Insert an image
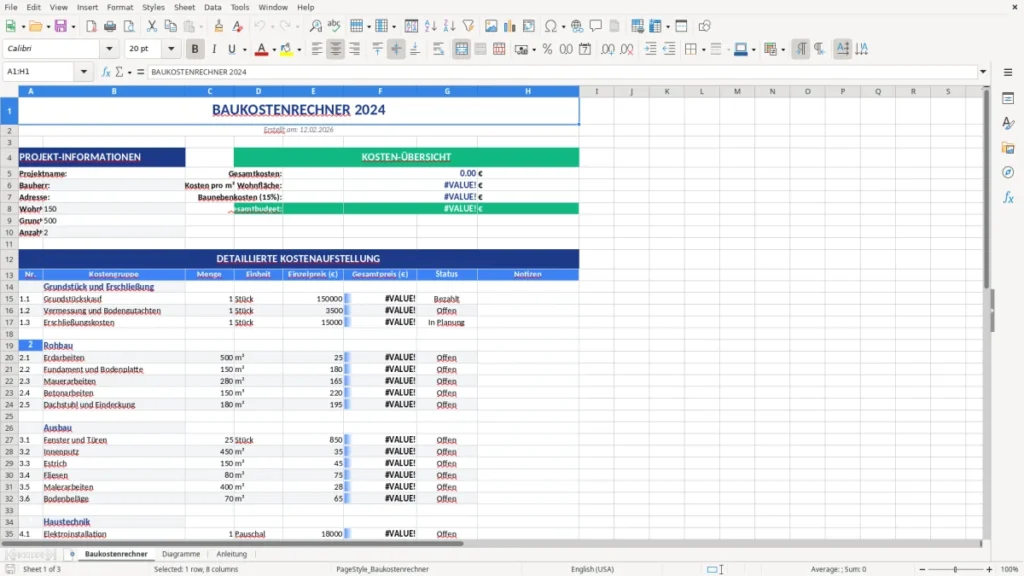The height and width of the screenshot is (576, 1024). 491,26
